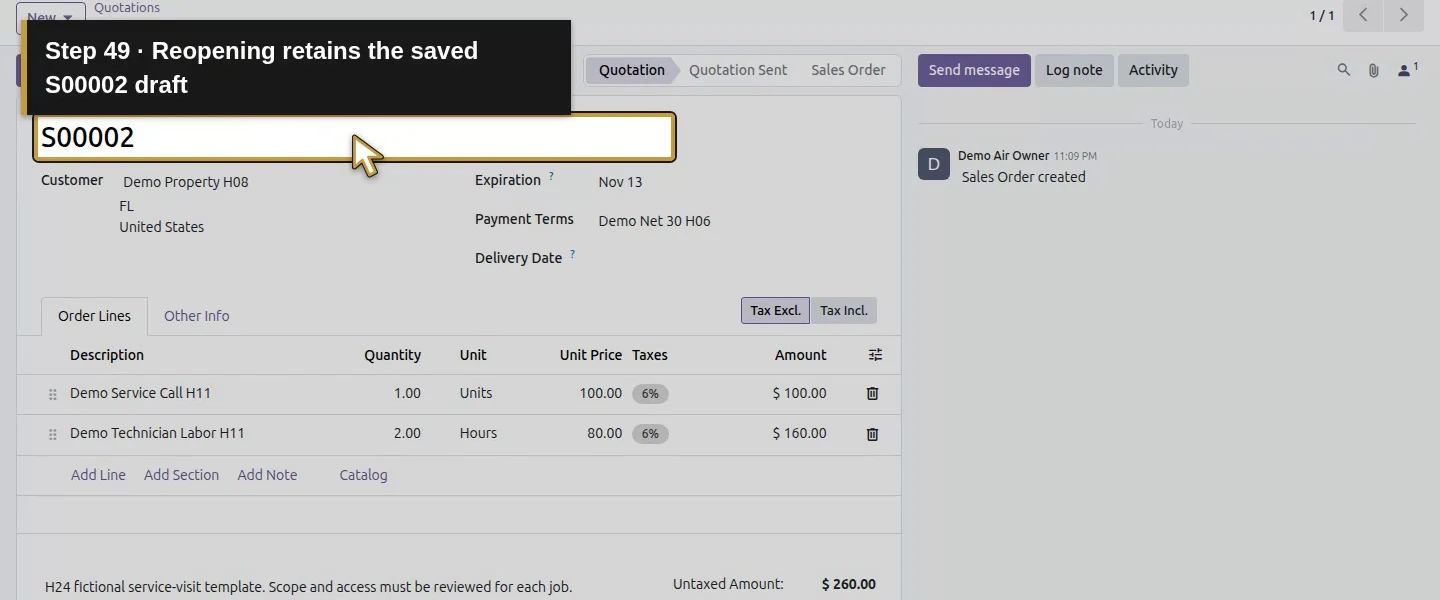1440x600 pixels.
Task: Click Hours cell of Technician Labor line
Action: click(478, 433)
